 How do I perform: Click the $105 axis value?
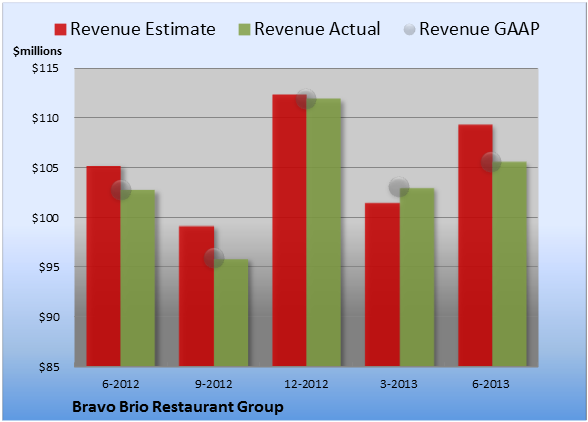(x=45, y=168)
